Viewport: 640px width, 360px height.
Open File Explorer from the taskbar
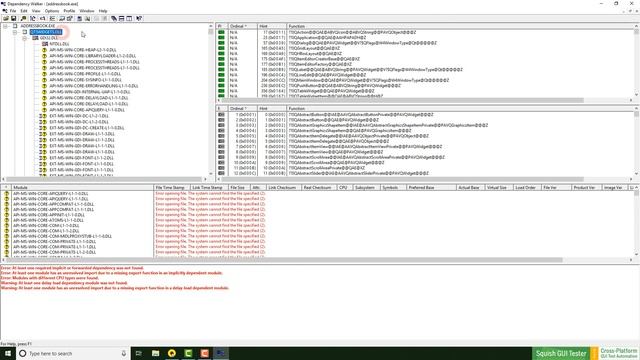pos(156,353)
